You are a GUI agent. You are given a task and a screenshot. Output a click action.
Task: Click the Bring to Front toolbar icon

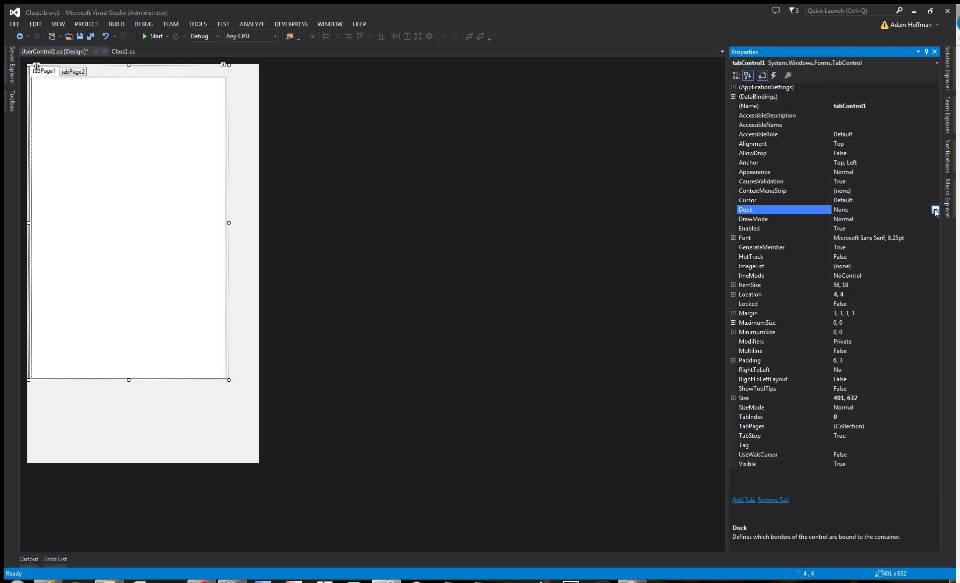click(x=470, y=36)
